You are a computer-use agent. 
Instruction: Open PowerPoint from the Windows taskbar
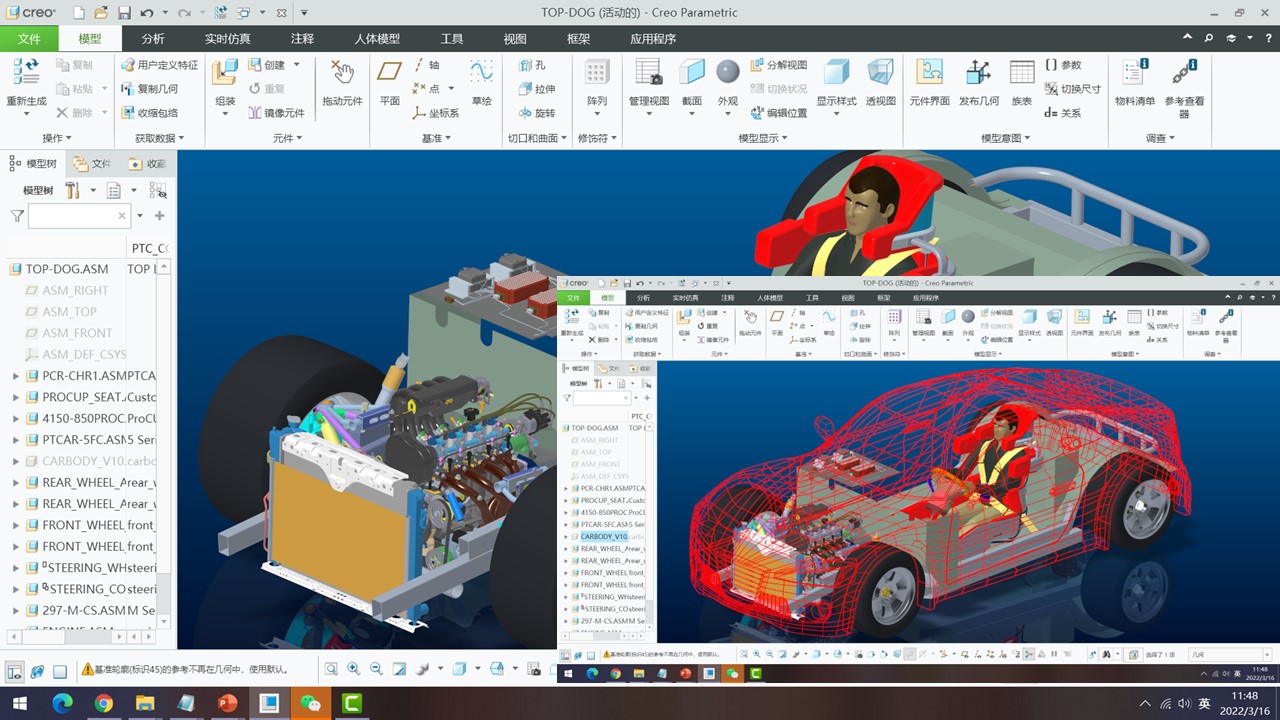(x=227, y=703)
